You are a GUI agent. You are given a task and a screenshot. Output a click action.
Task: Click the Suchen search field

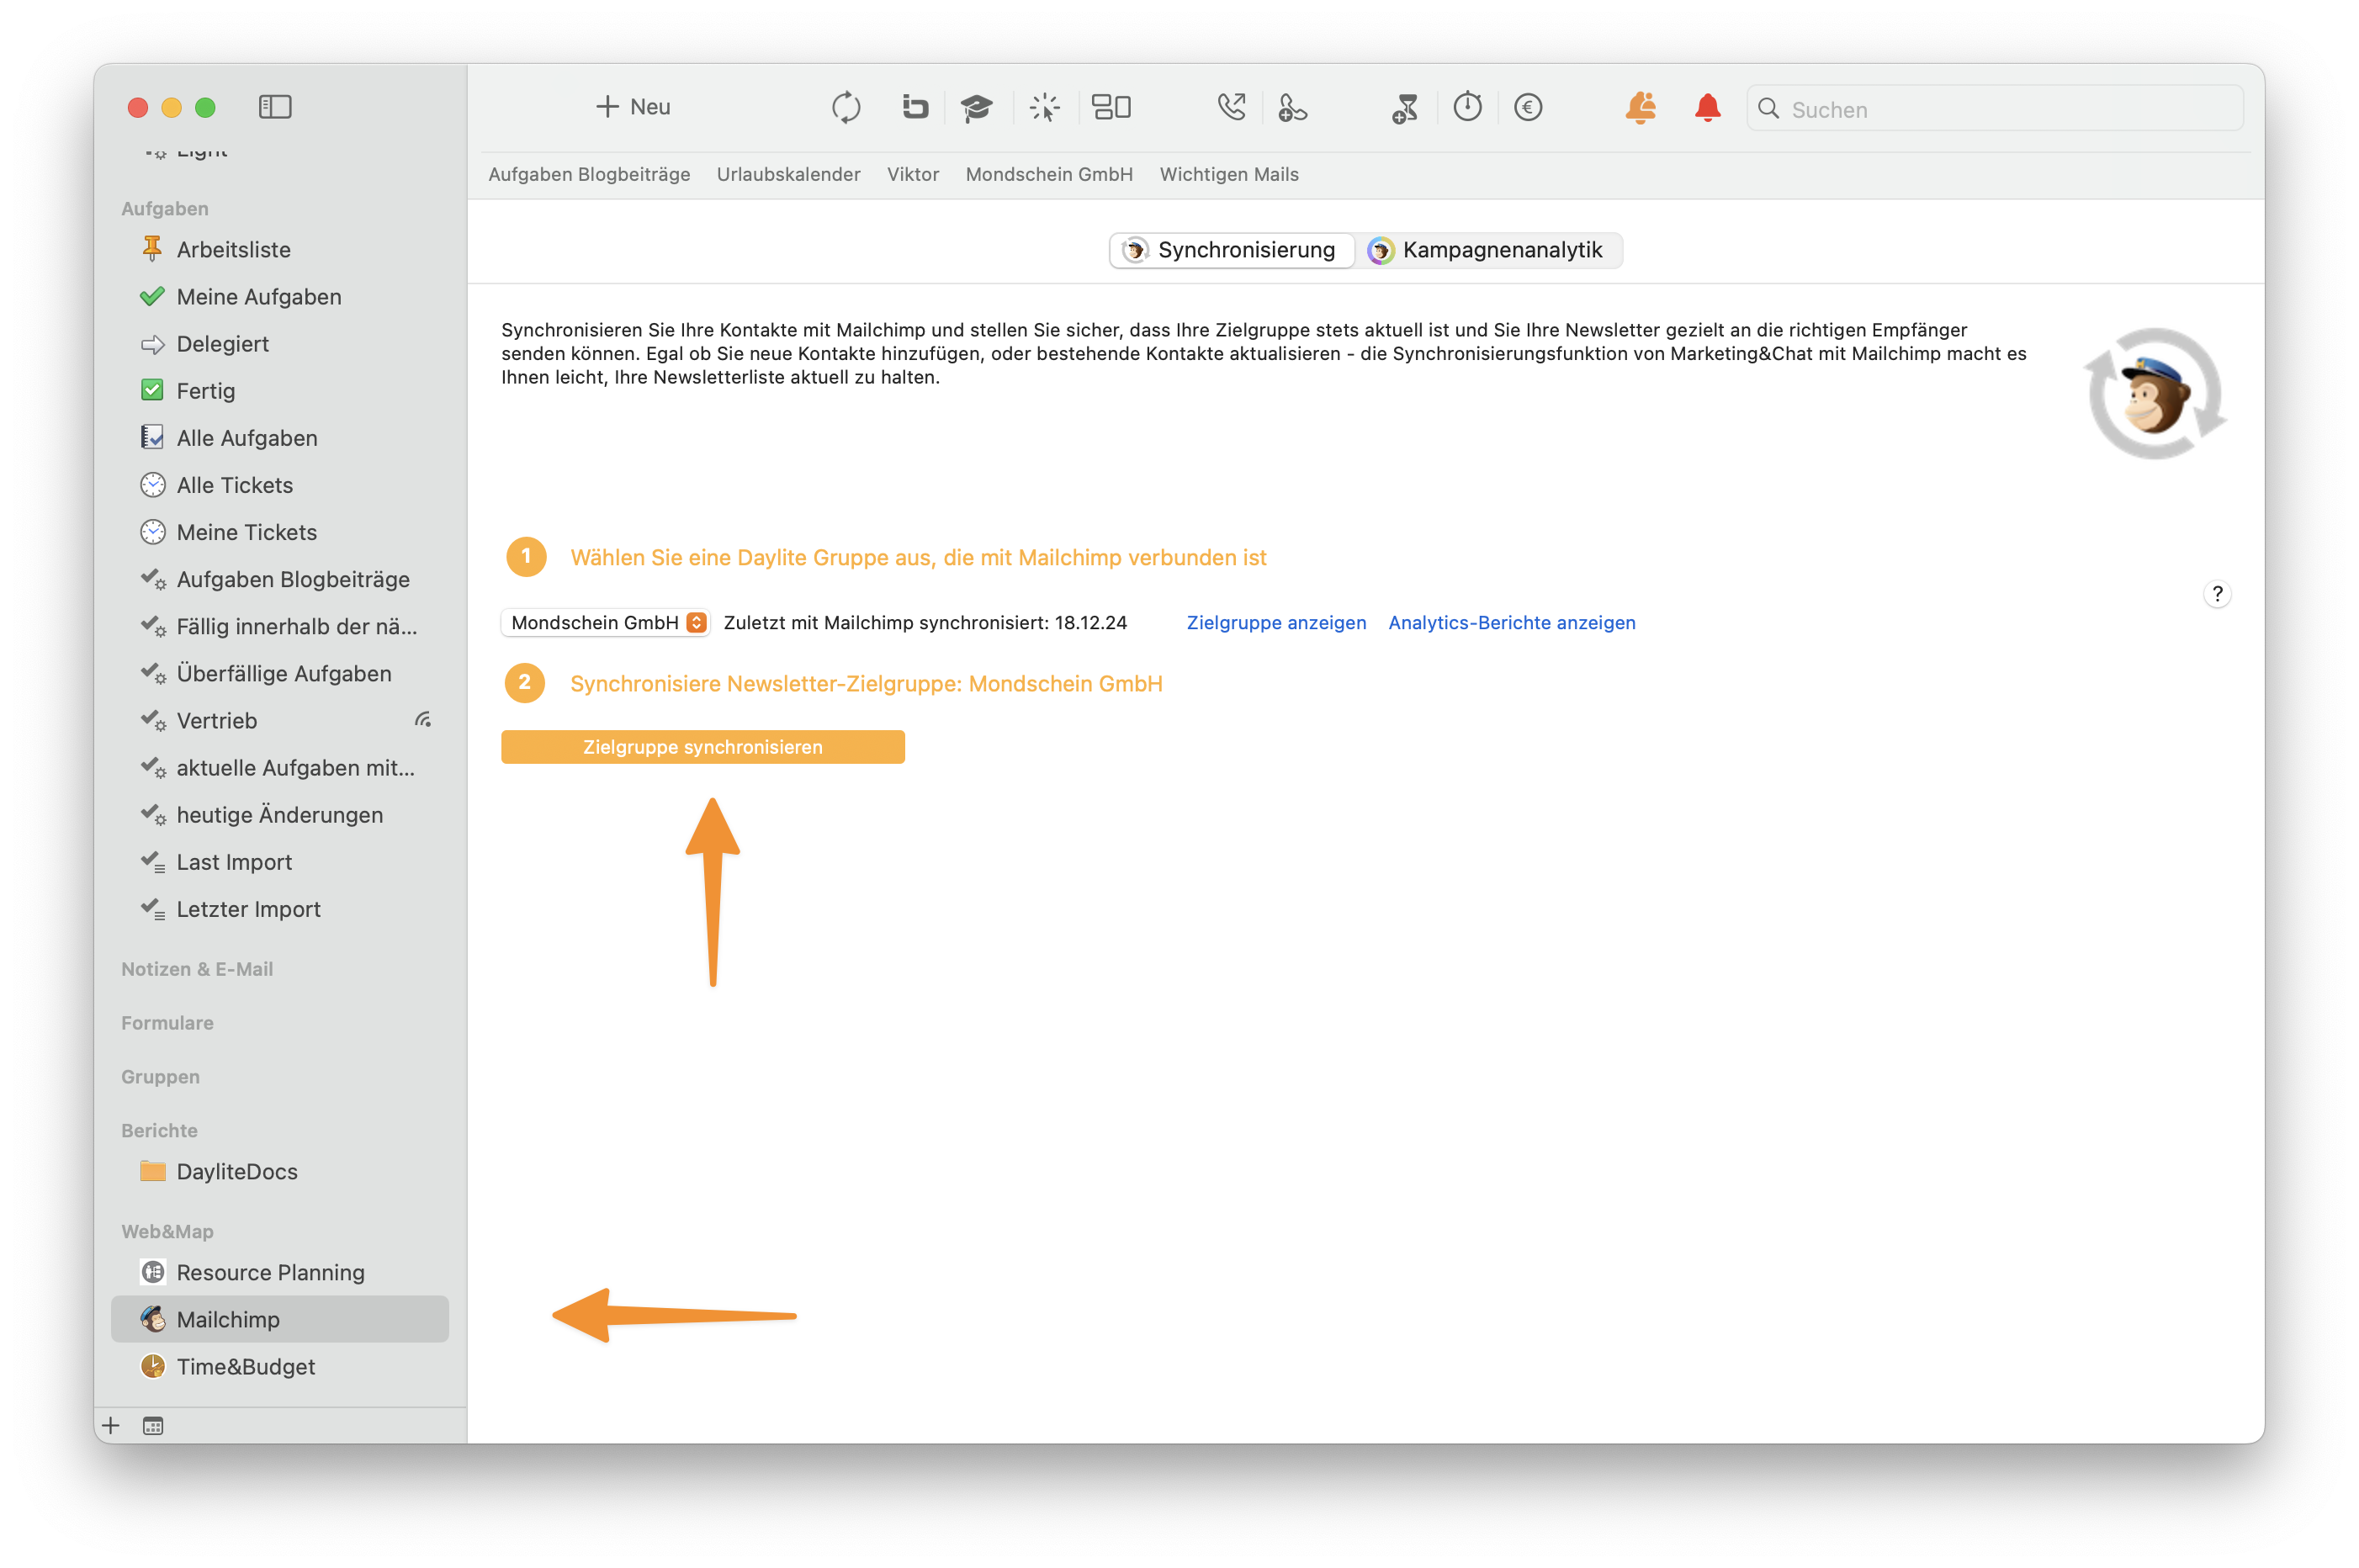[x=1995, y=108]
